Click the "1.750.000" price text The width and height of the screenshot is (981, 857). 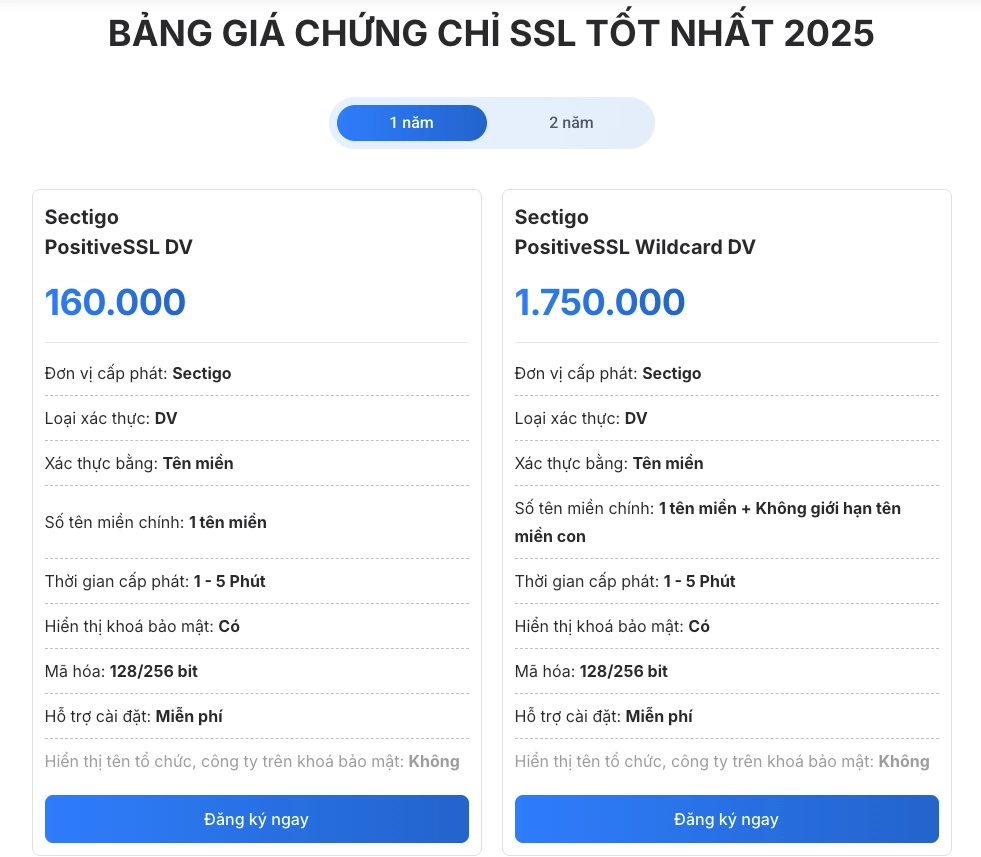pyautogui.click(x=600, y=301)
